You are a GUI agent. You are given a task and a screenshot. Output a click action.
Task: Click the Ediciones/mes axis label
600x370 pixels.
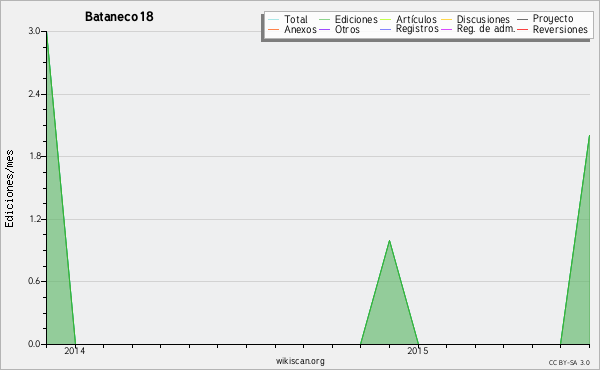click(x=9, y=189)
